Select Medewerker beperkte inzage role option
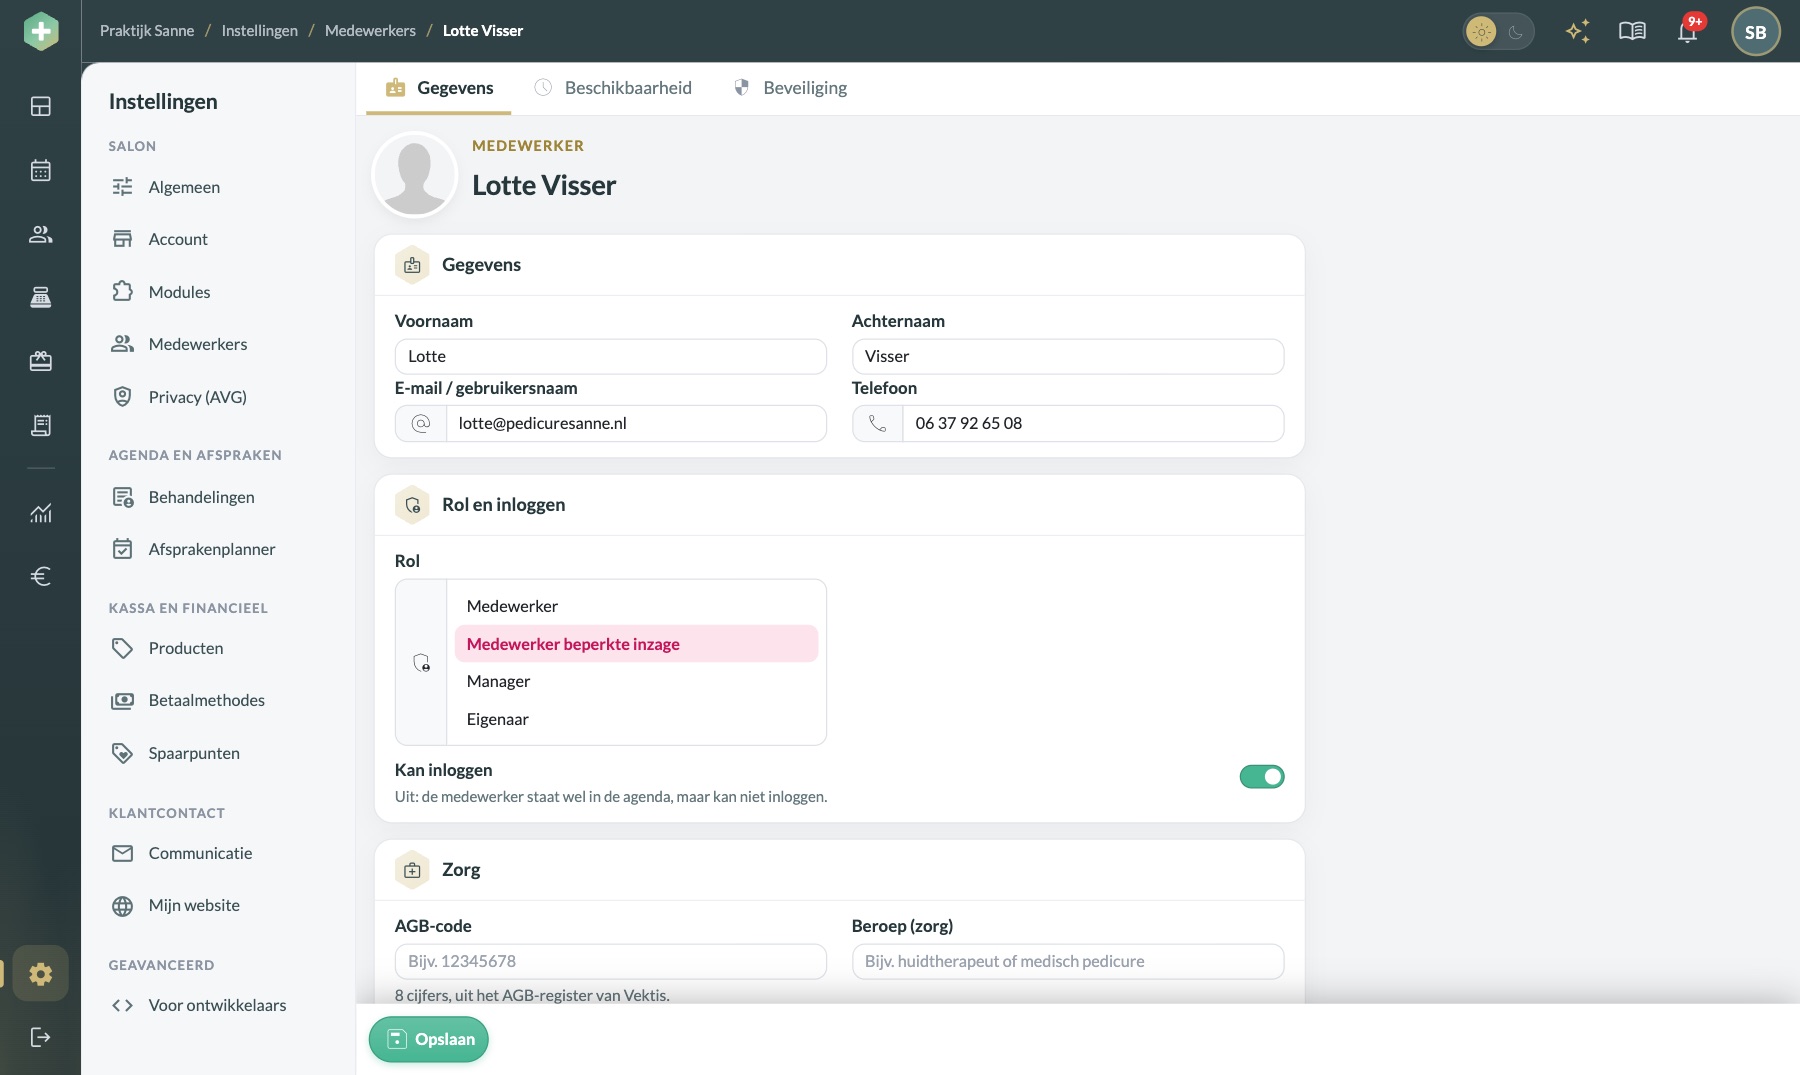Screen dimensions: 1800x1075 (x=636, y=644)
